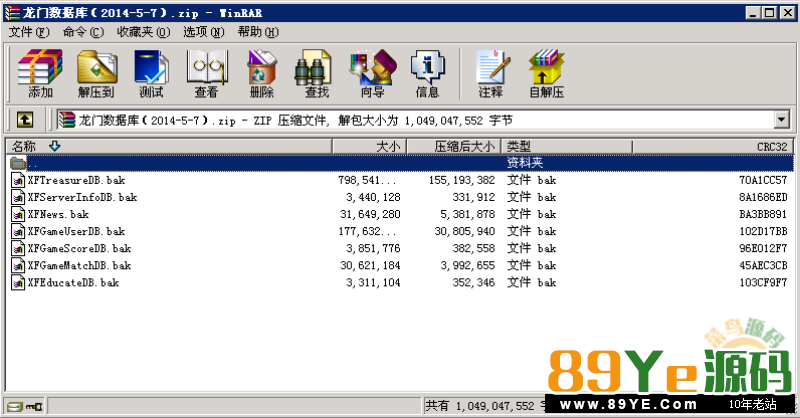Click the XFGameMatchDB.bak file icon
Screen dimensions: 800x418
point(18,265)
